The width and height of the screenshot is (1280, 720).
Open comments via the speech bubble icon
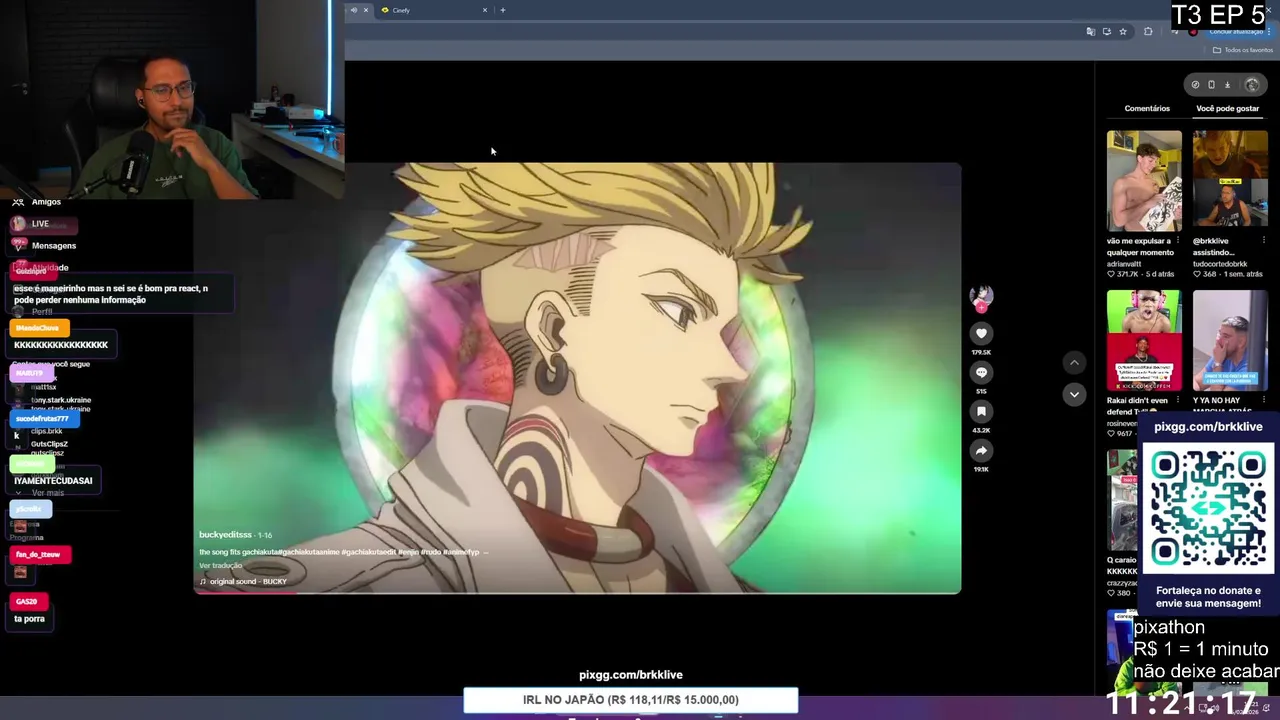point(981,372)
